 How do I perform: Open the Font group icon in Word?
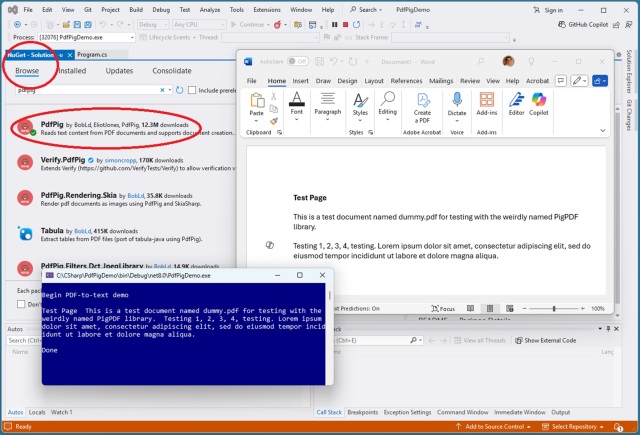pyautogui.click(x=297, y=99)
